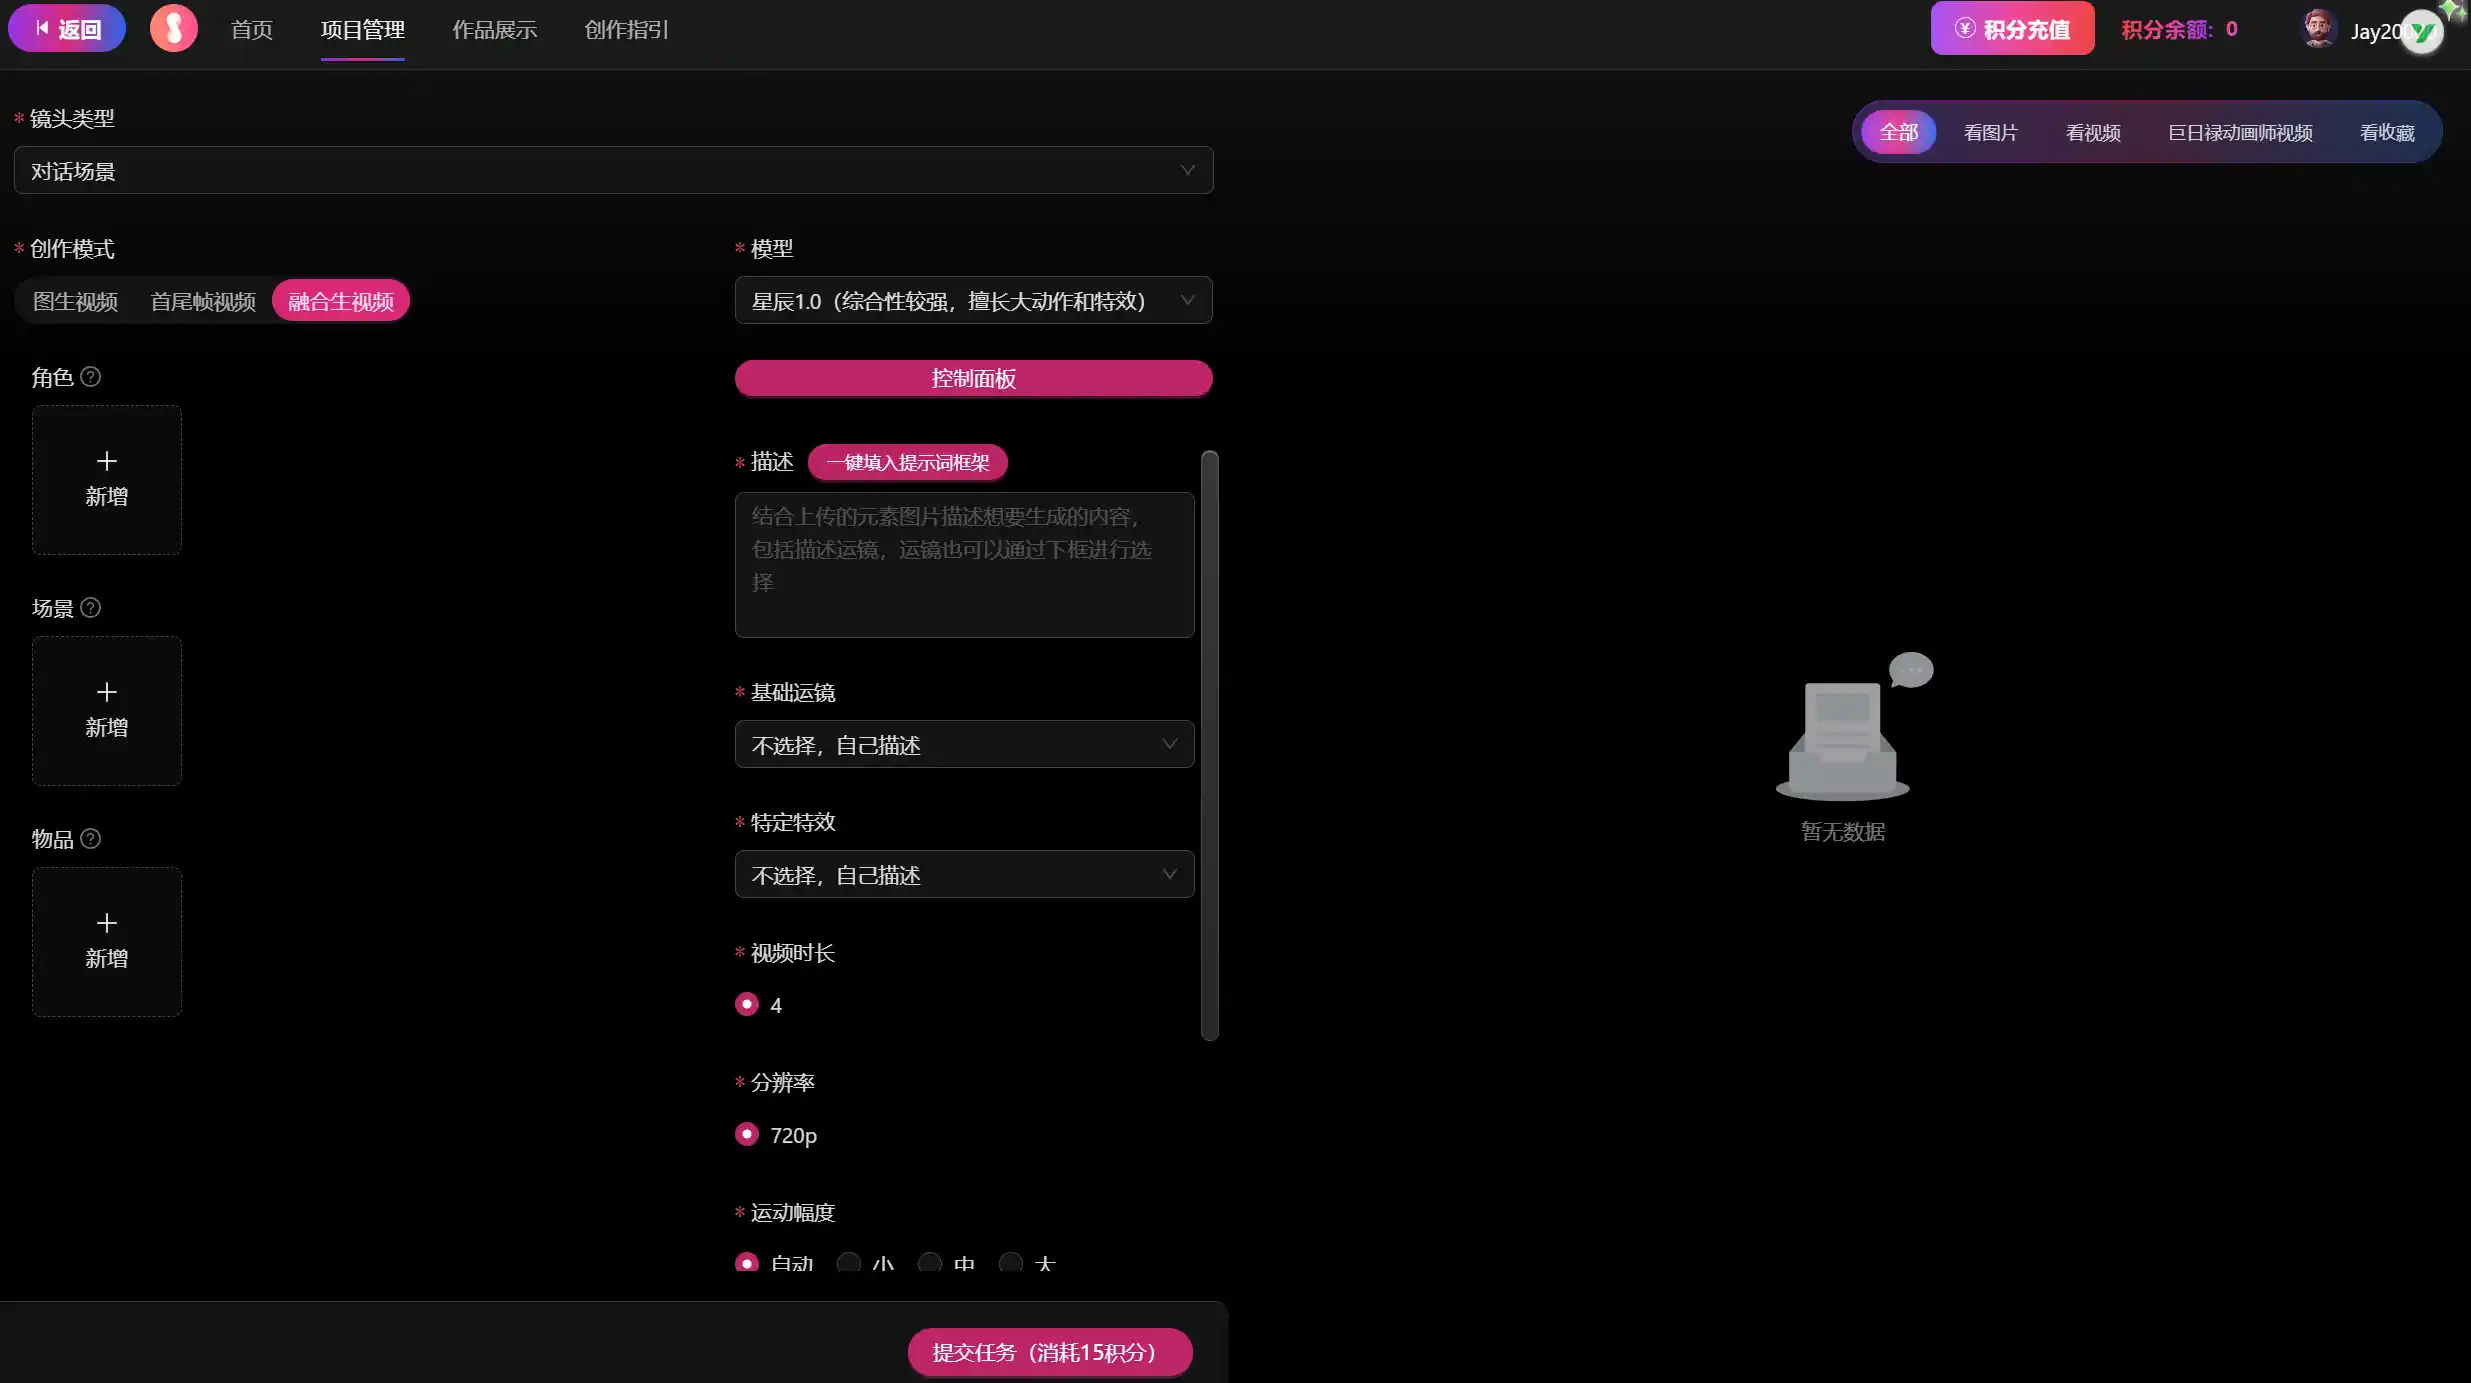Click the 提交任务 submit button
This screenshot has height=1383, width=2471.
1049,1352
